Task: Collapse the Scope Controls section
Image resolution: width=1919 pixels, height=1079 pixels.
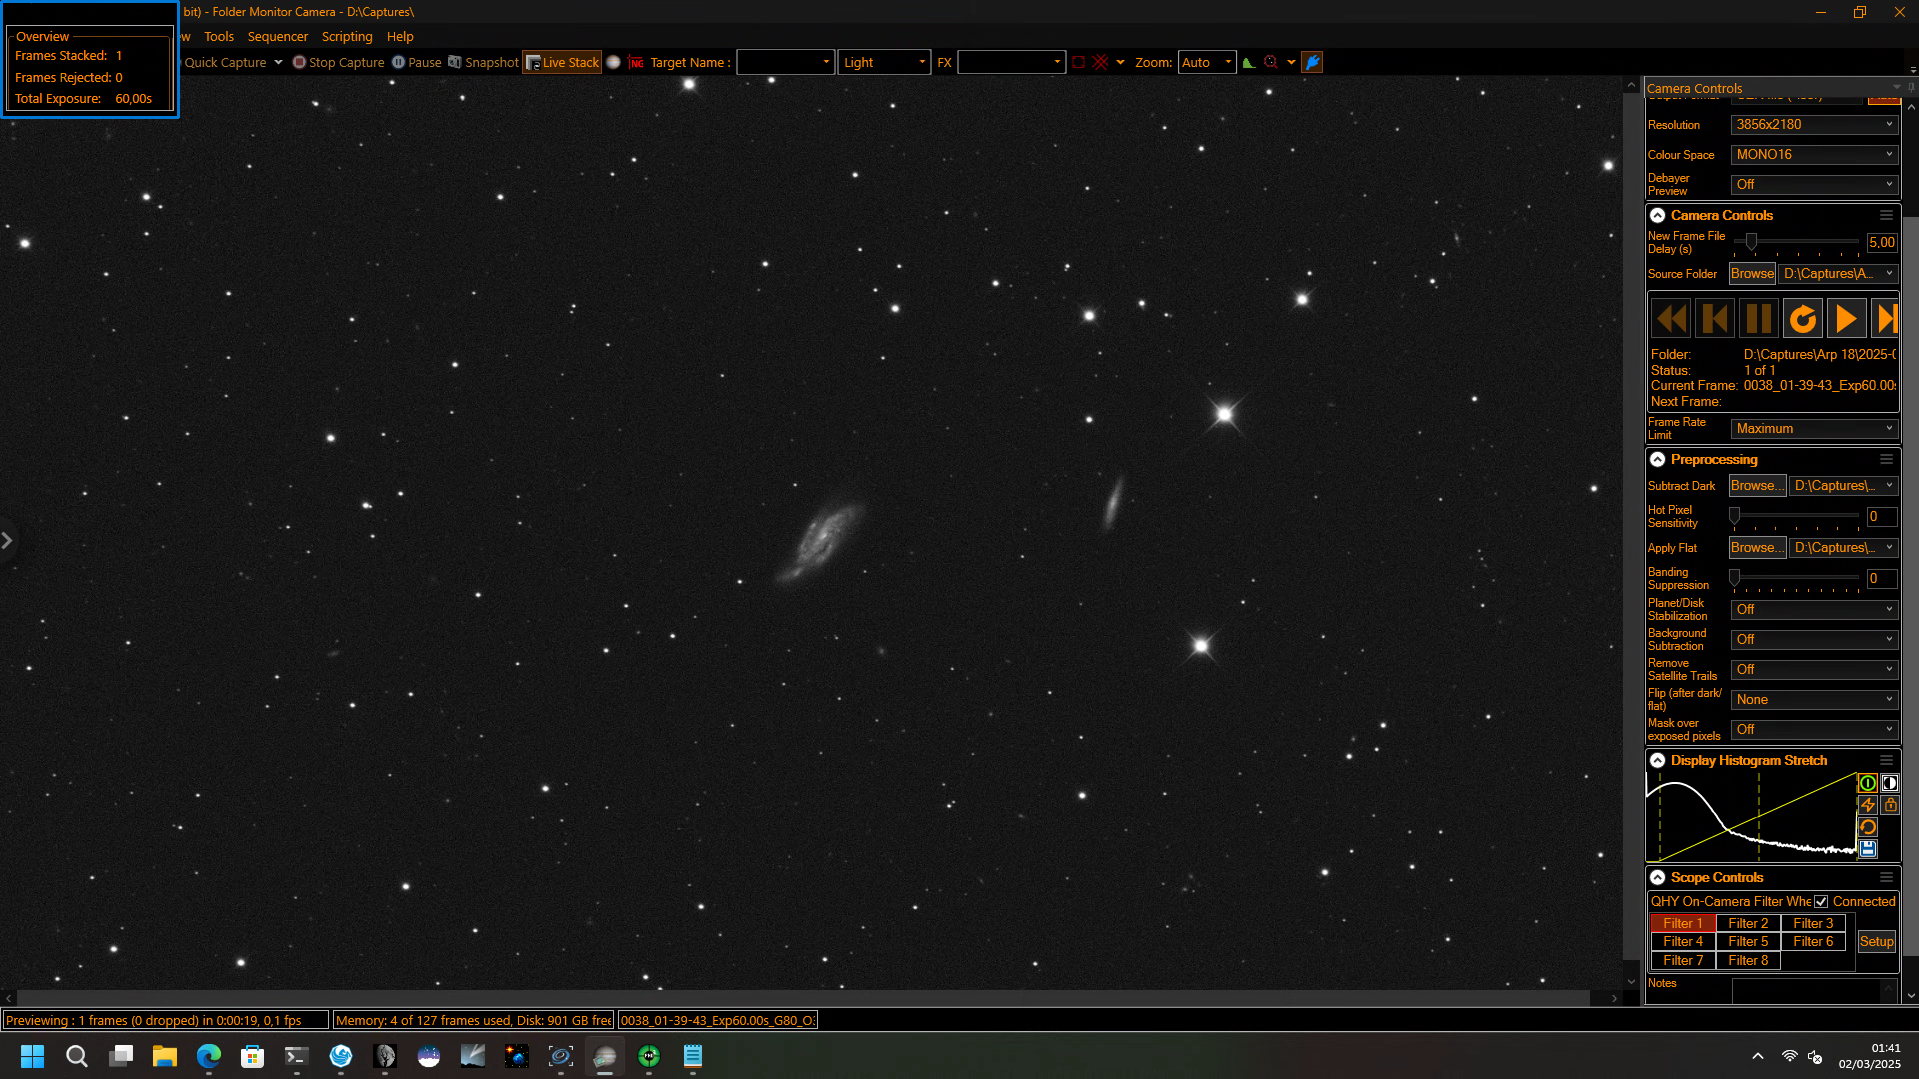Action: 1657,877
